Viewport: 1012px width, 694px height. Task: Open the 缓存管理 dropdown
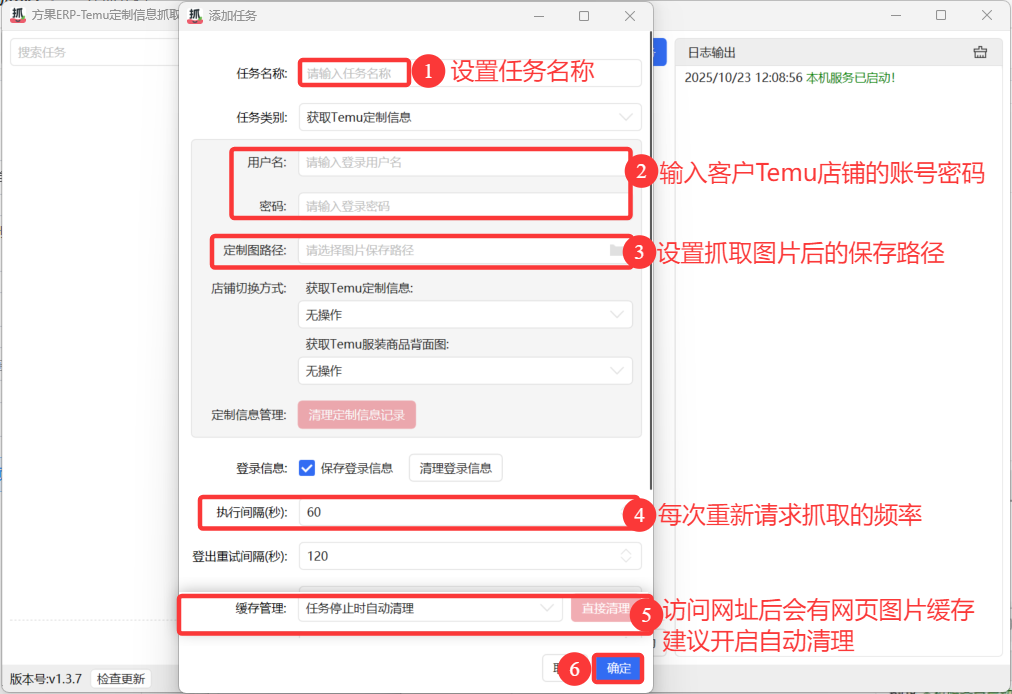430,608
